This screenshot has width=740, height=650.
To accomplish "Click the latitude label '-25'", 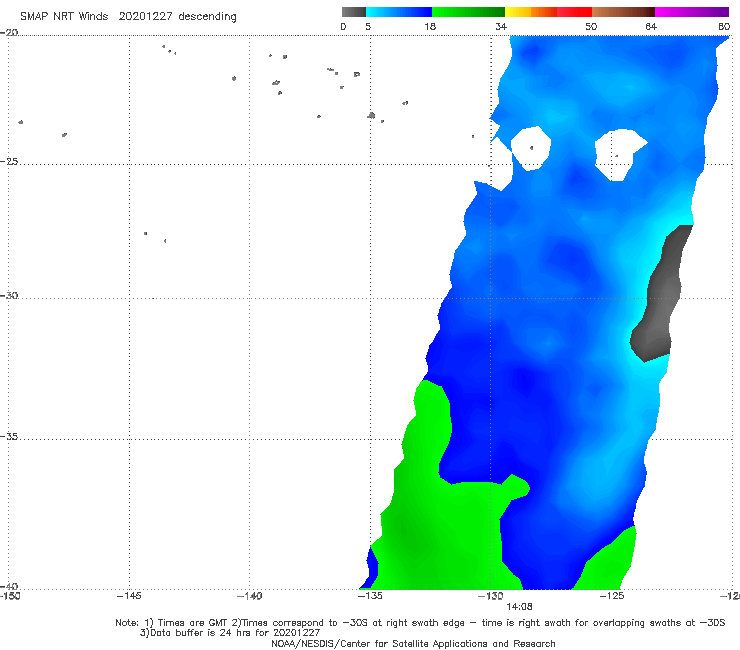I will pyautogui.click(x=9, y=161).
